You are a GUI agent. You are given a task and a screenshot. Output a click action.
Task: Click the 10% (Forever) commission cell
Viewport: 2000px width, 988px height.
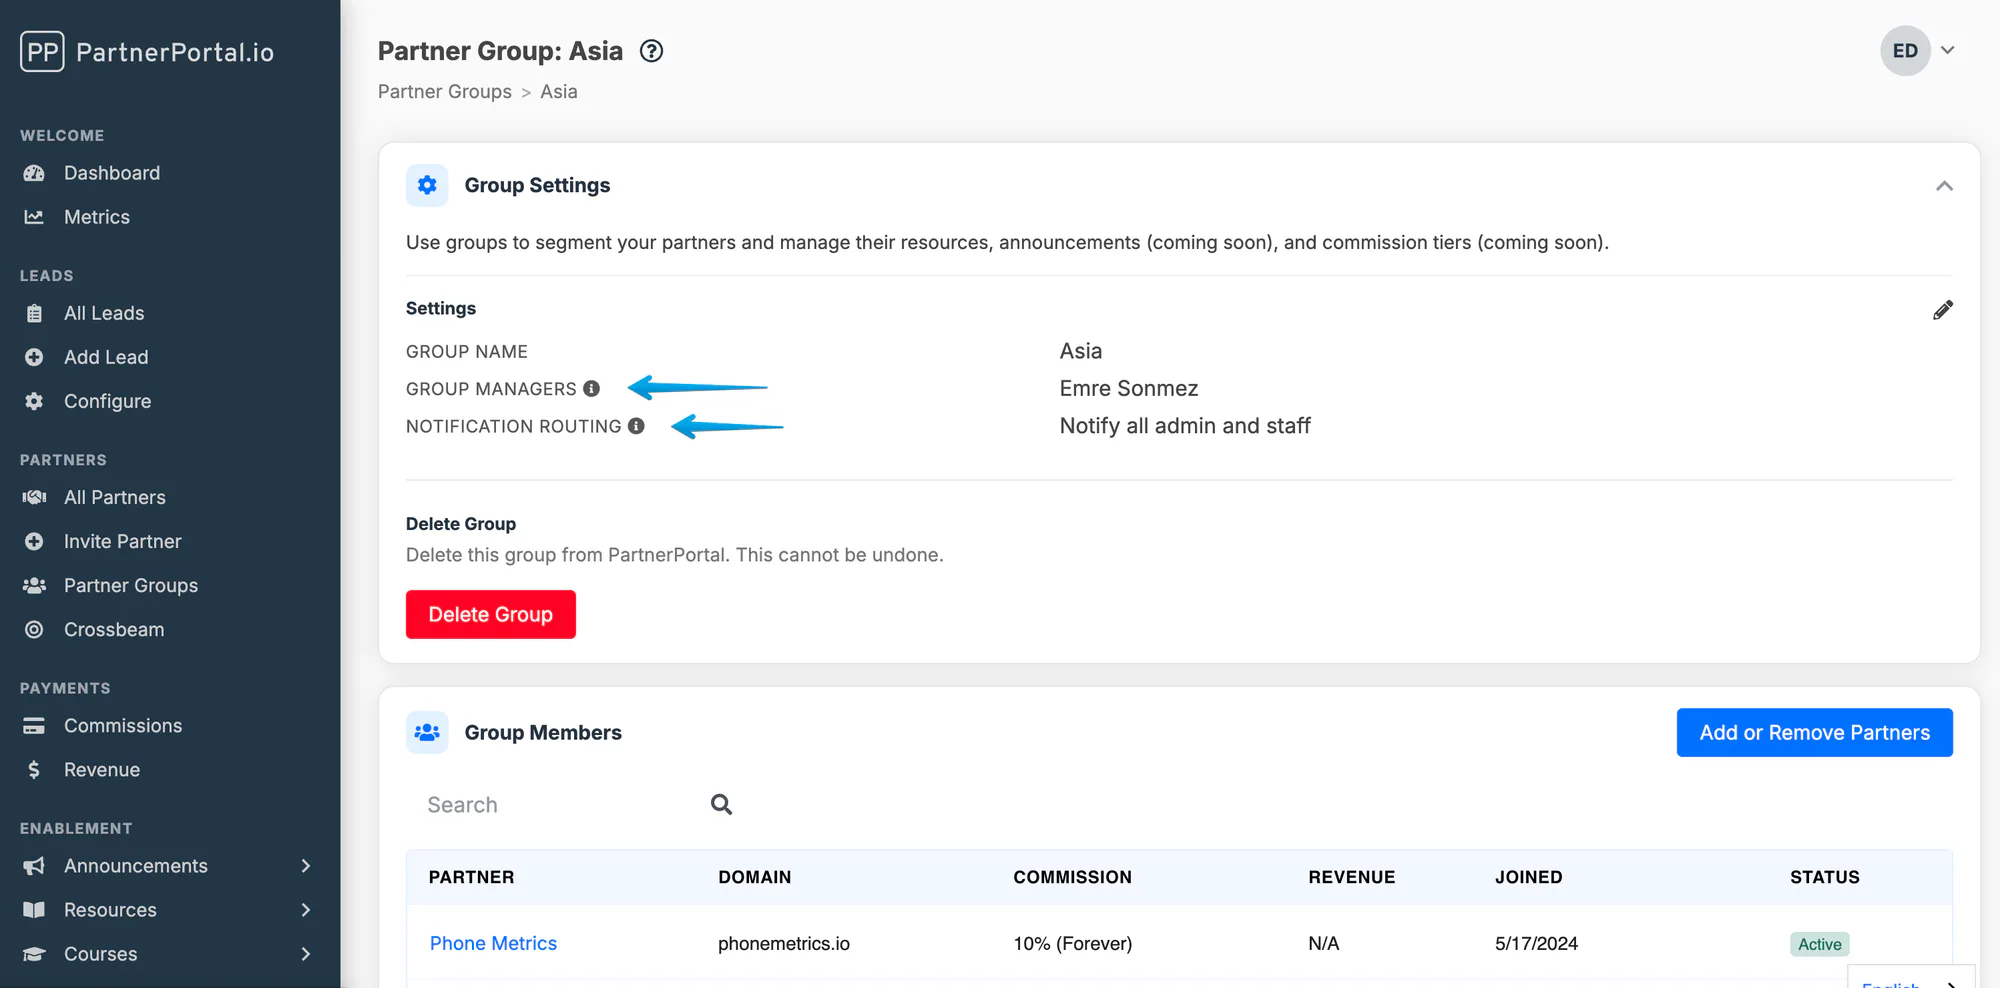click(1072, 943)
